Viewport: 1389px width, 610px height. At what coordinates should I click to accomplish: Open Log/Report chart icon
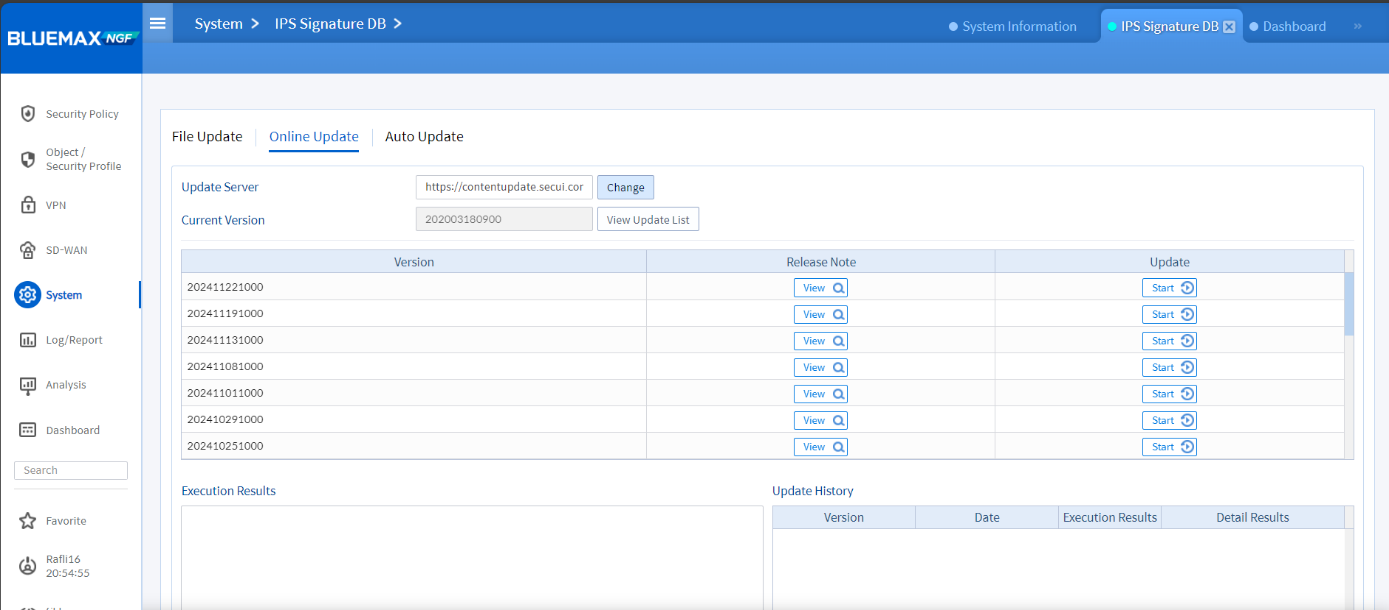coord(28,340)
